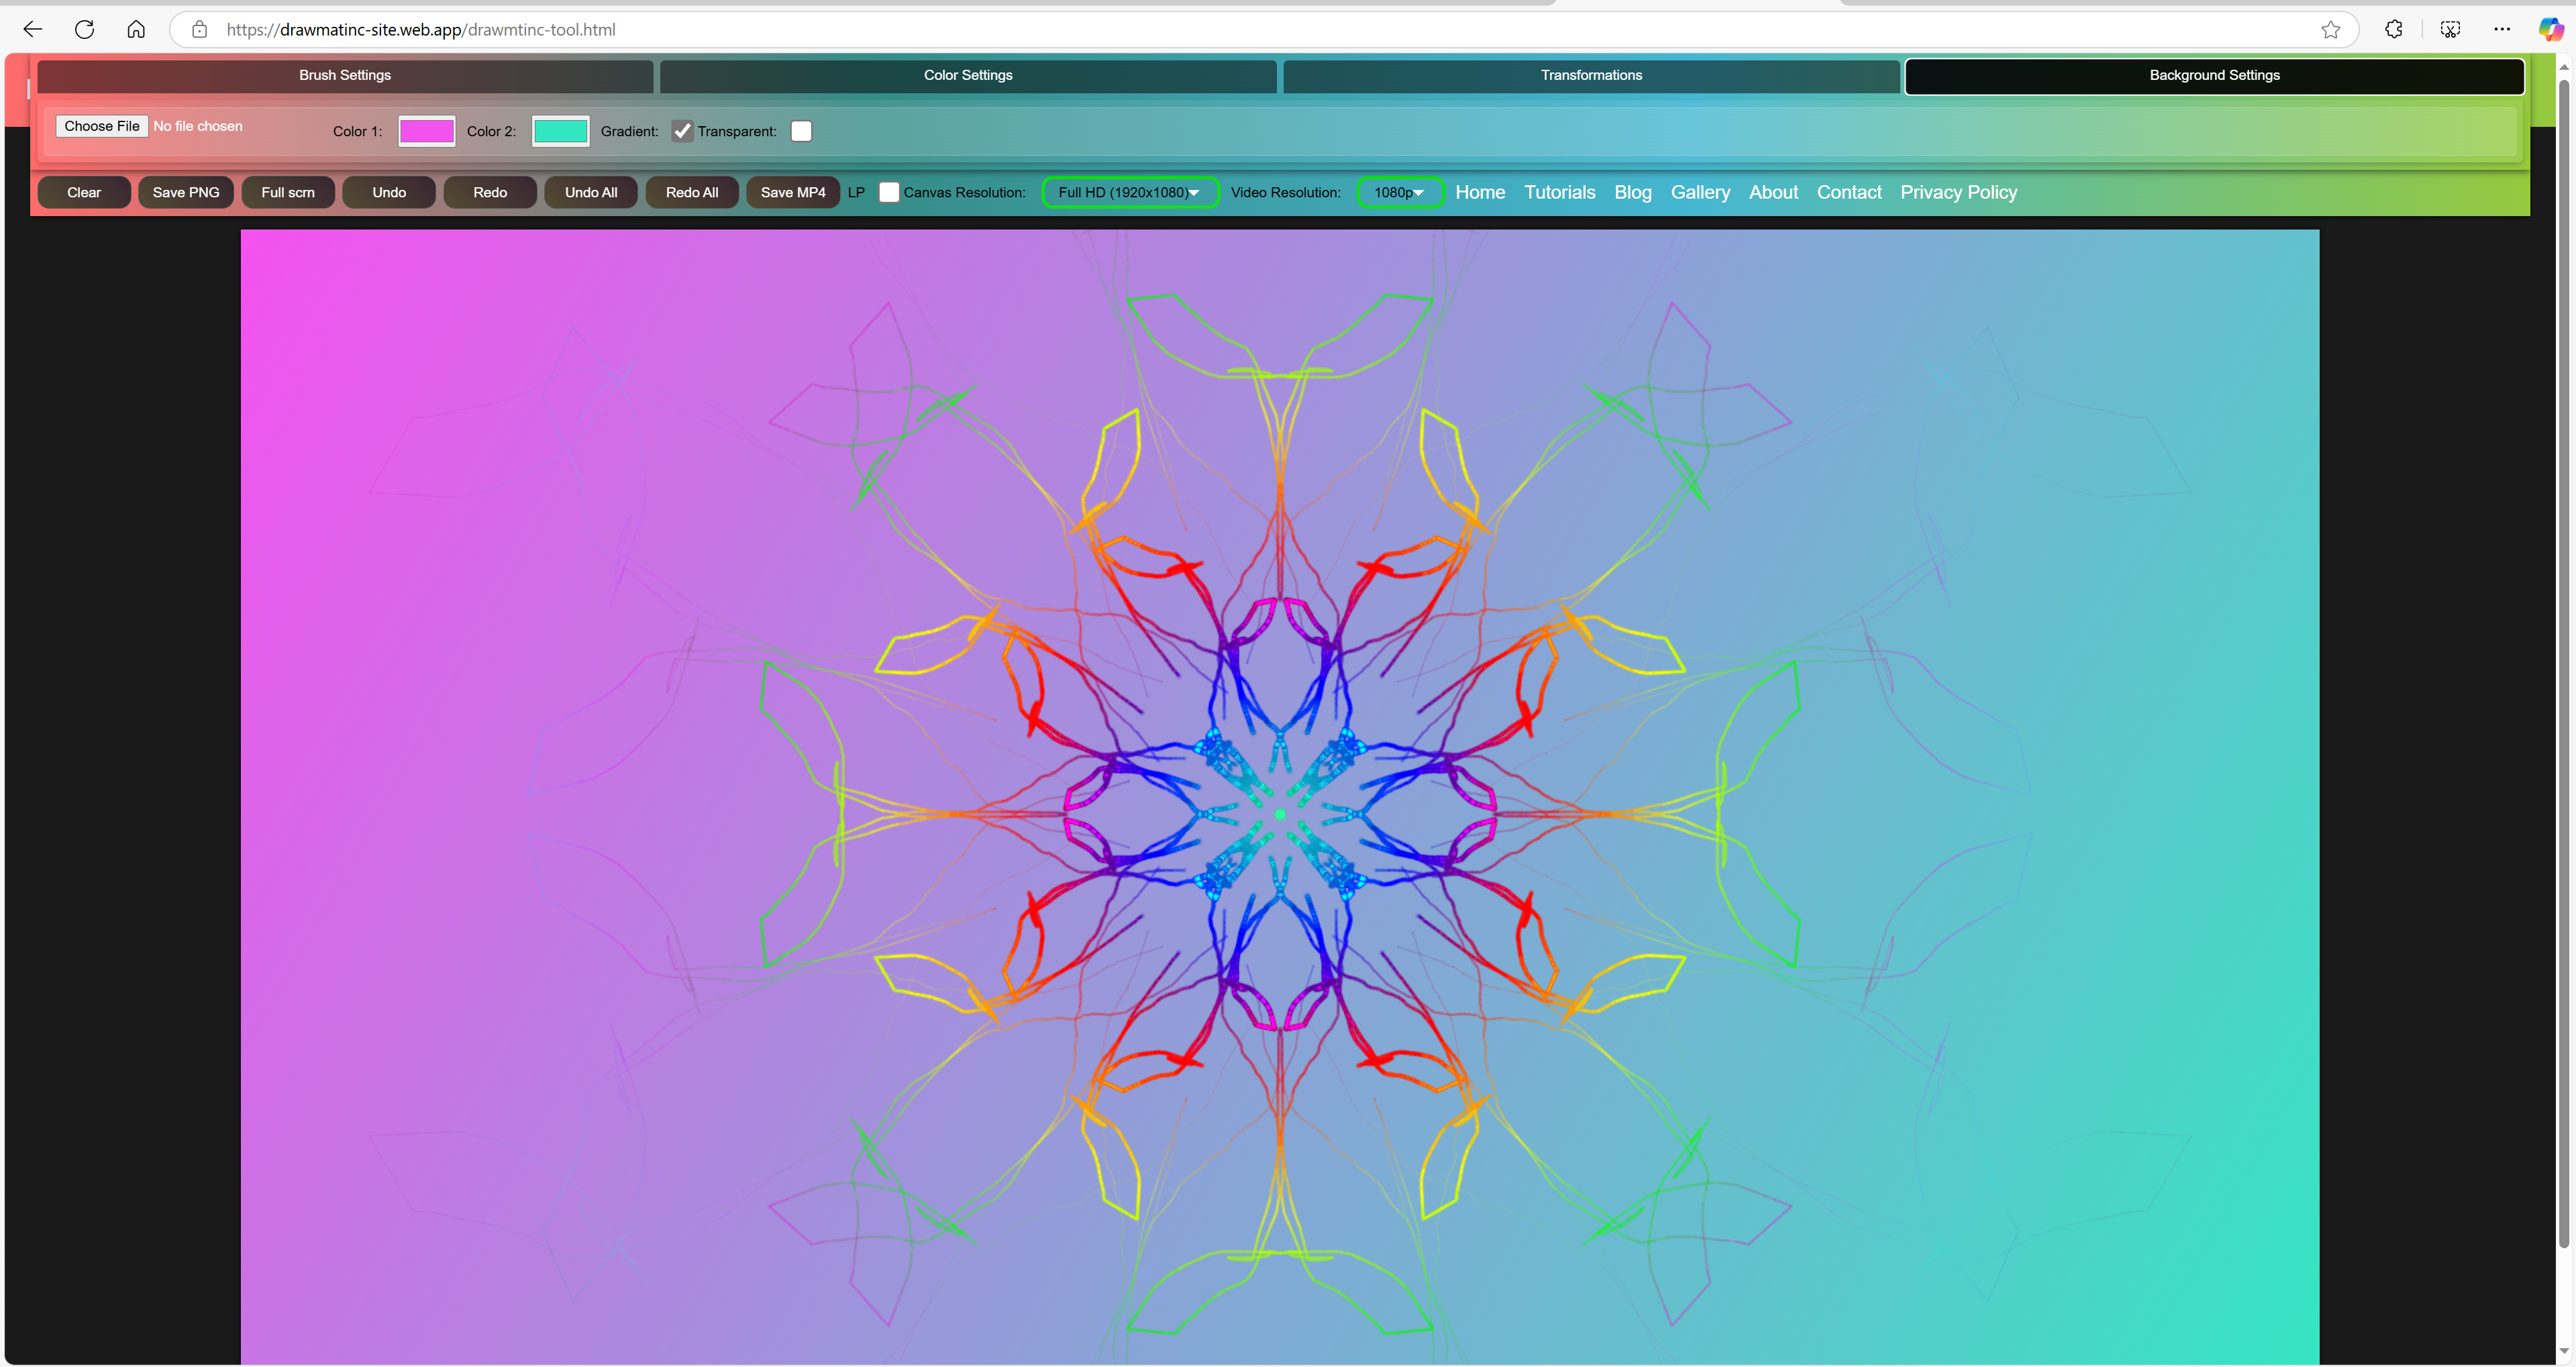This screenshot has width=2576, height=1367.
Task: Open the Gallery link
Action: (x=1700, y=192)
